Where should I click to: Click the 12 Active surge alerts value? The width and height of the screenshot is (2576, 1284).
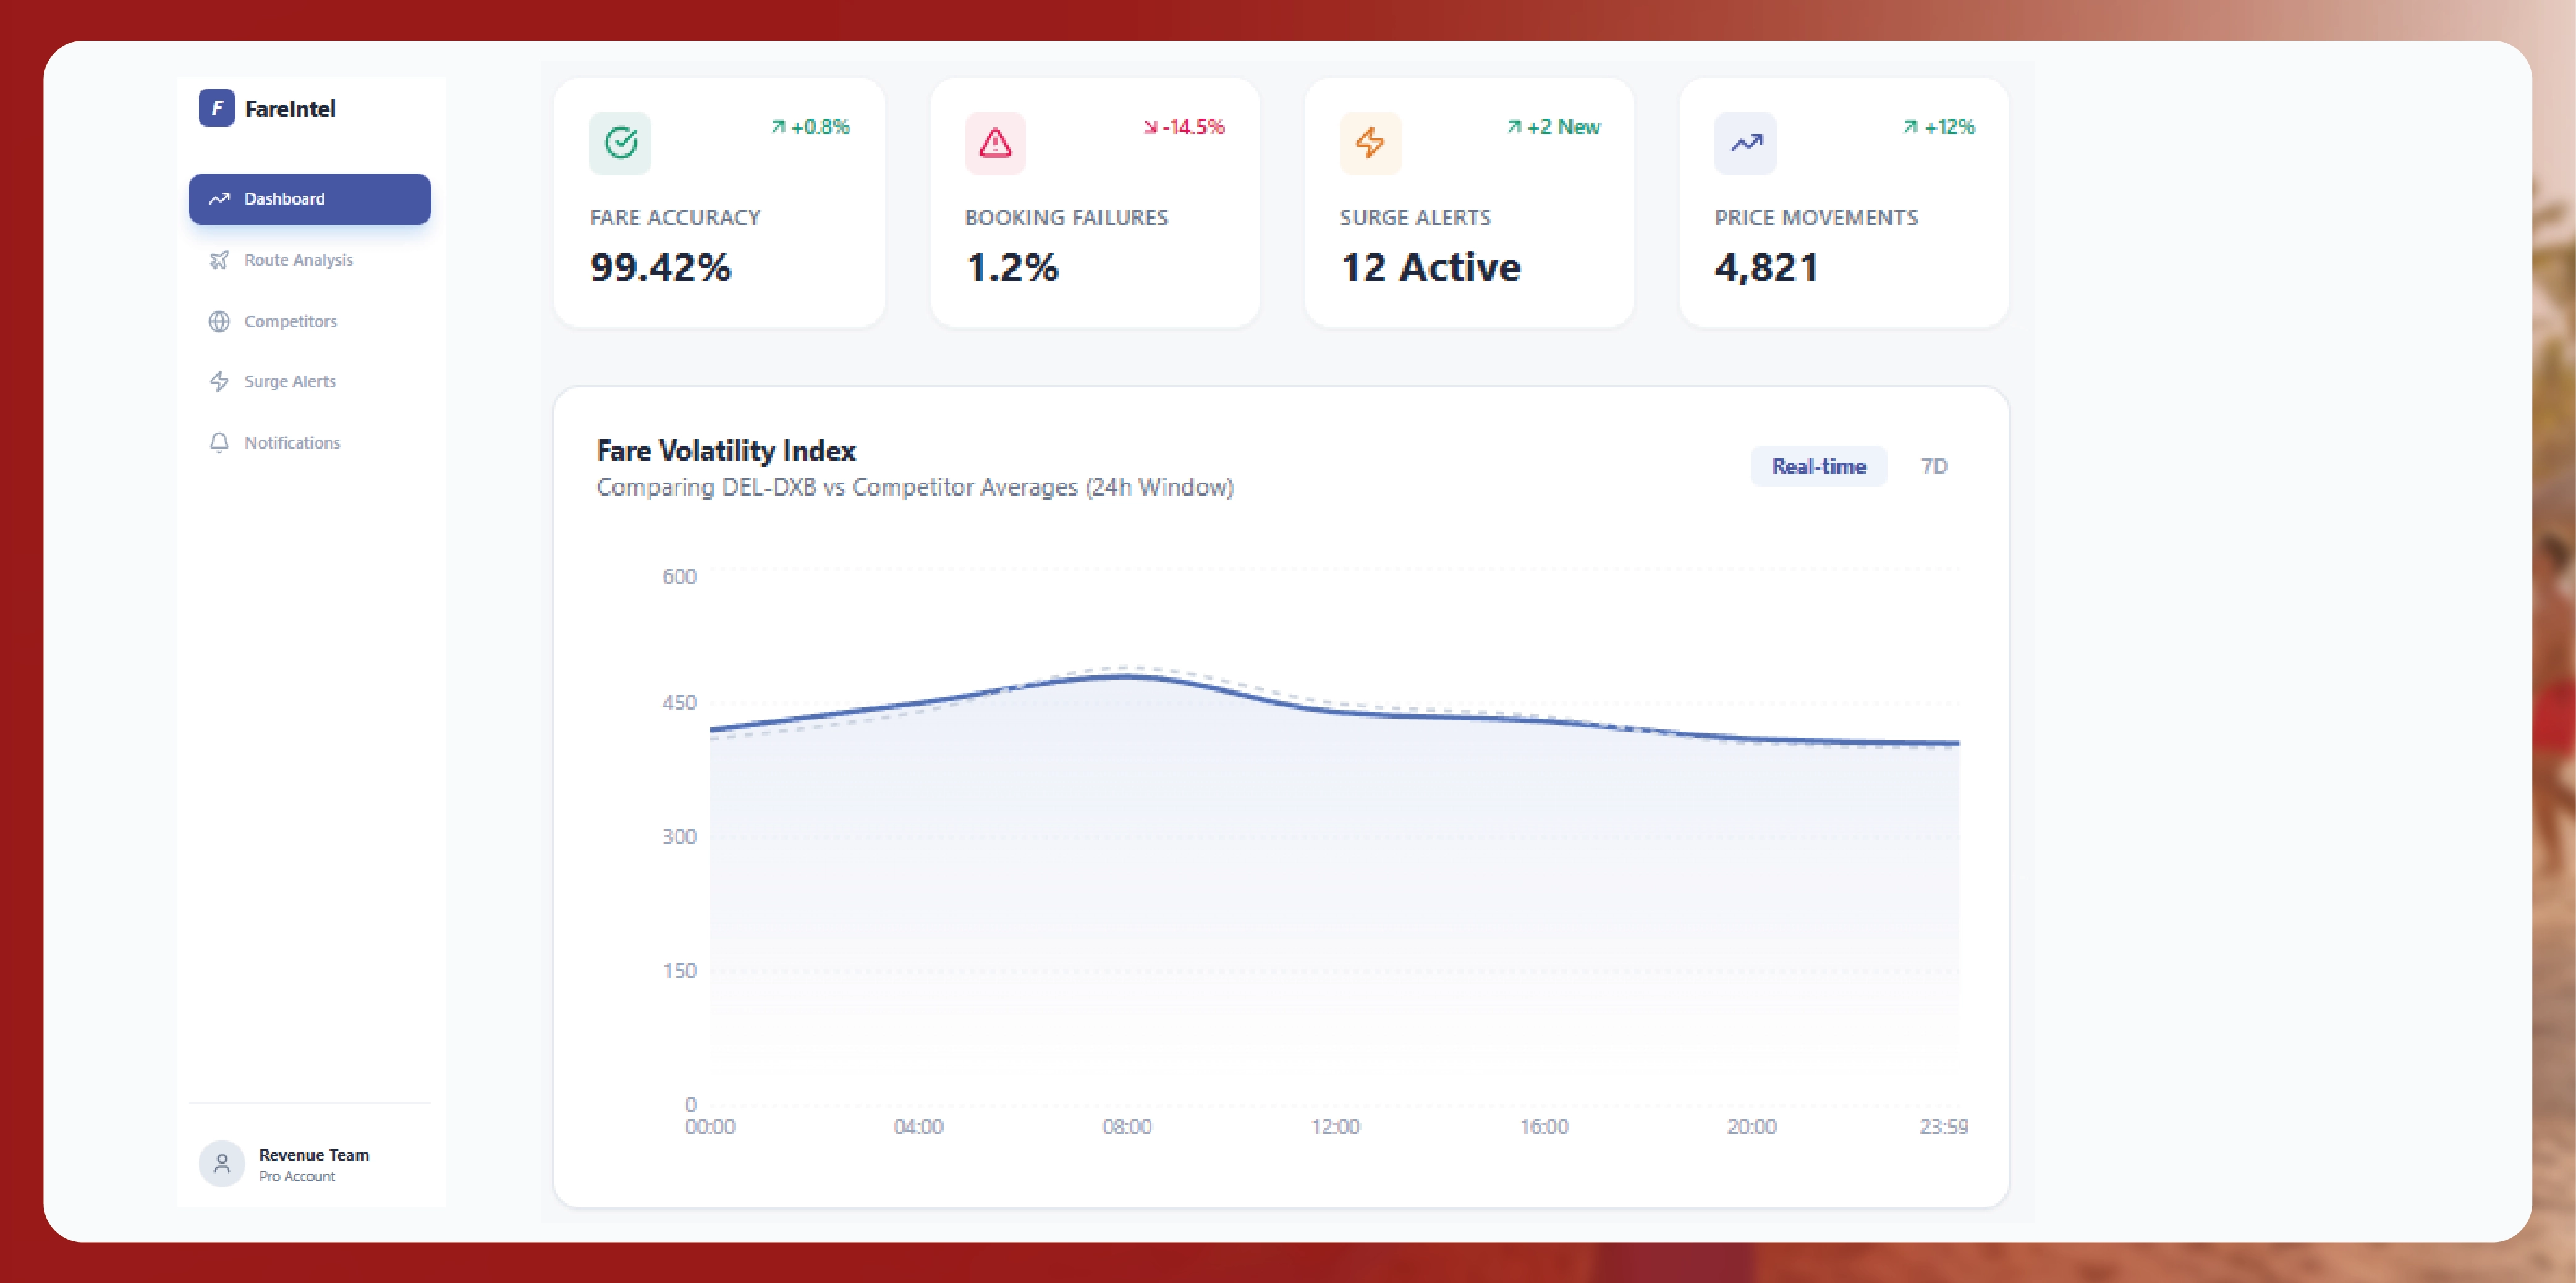click(x=1431, y=266)
